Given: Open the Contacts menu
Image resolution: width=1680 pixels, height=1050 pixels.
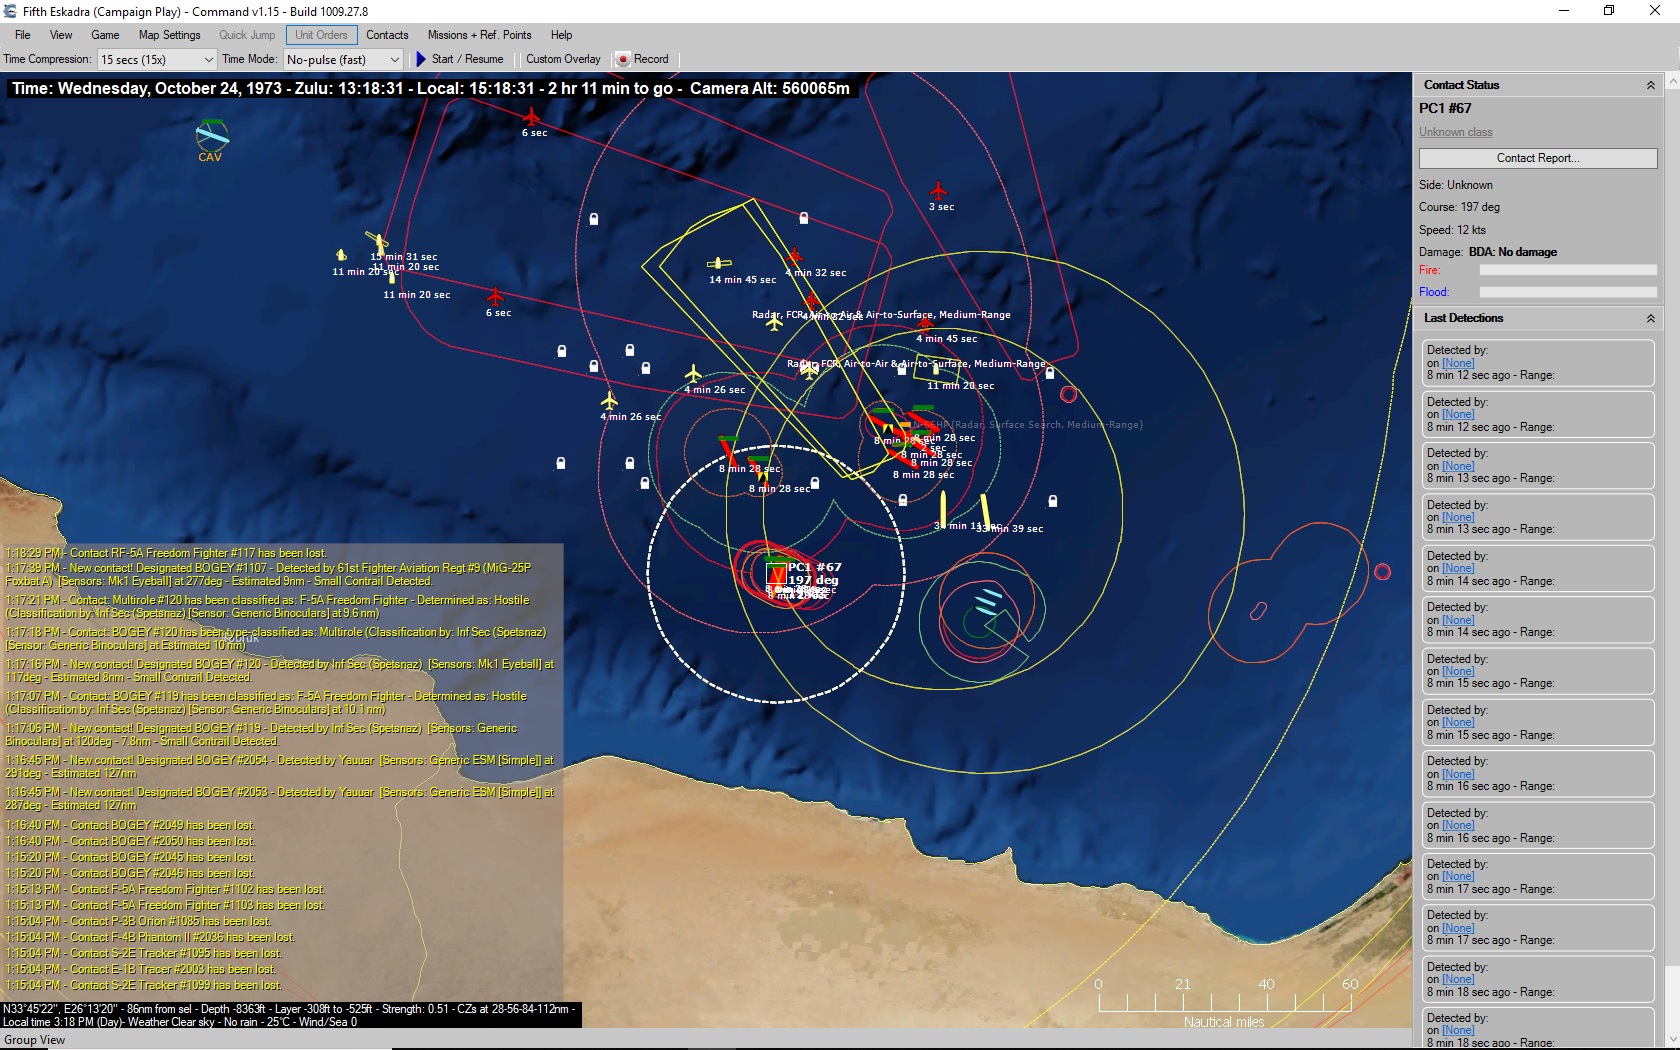Looking at the screenshot, I should pyautogui.click(x=387, y=35).
